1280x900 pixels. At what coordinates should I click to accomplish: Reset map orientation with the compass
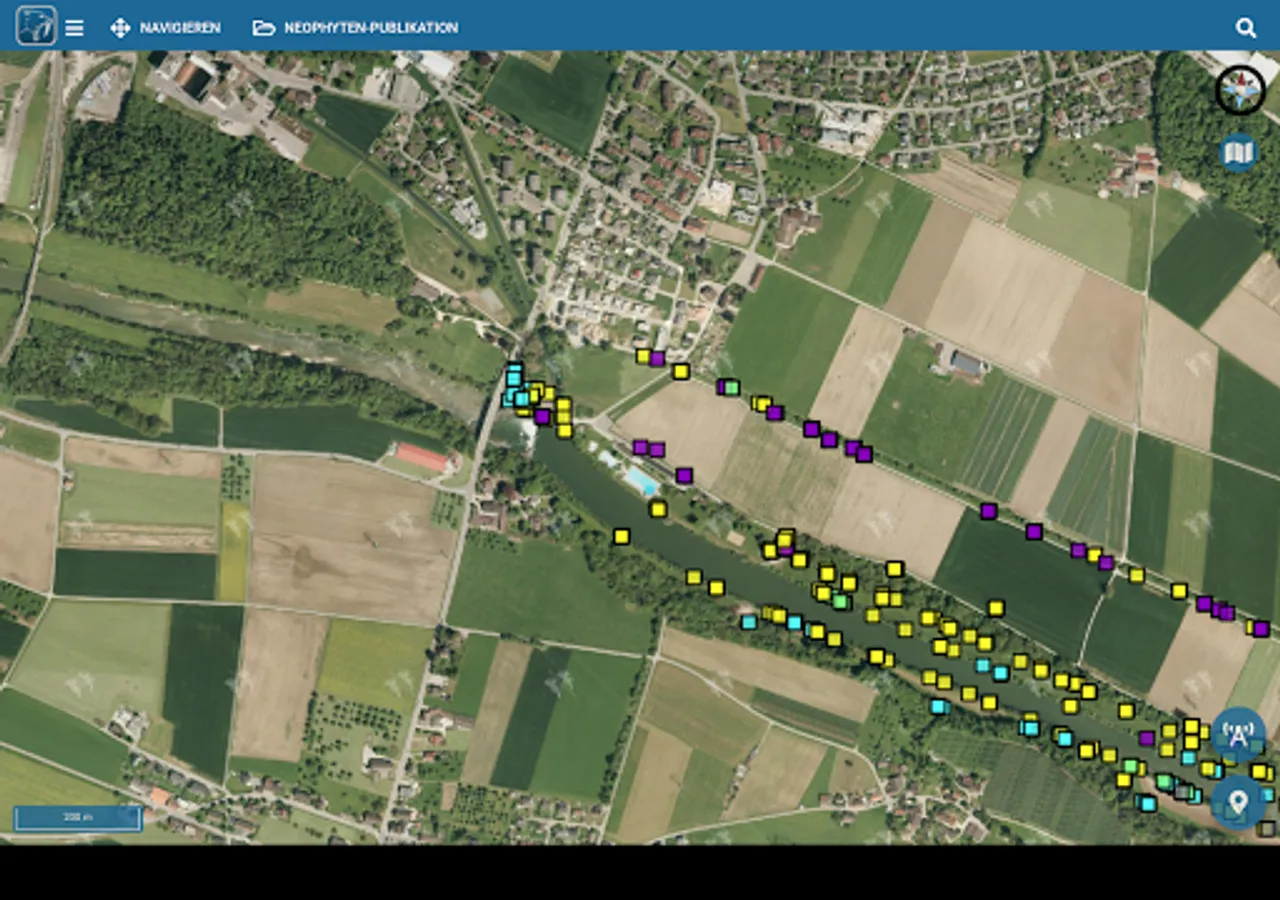pyautogui.click(x=1240, y=91)
